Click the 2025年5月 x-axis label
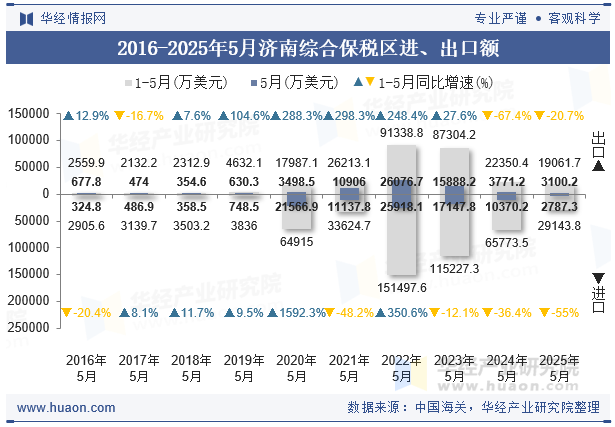 click(559, 369)
